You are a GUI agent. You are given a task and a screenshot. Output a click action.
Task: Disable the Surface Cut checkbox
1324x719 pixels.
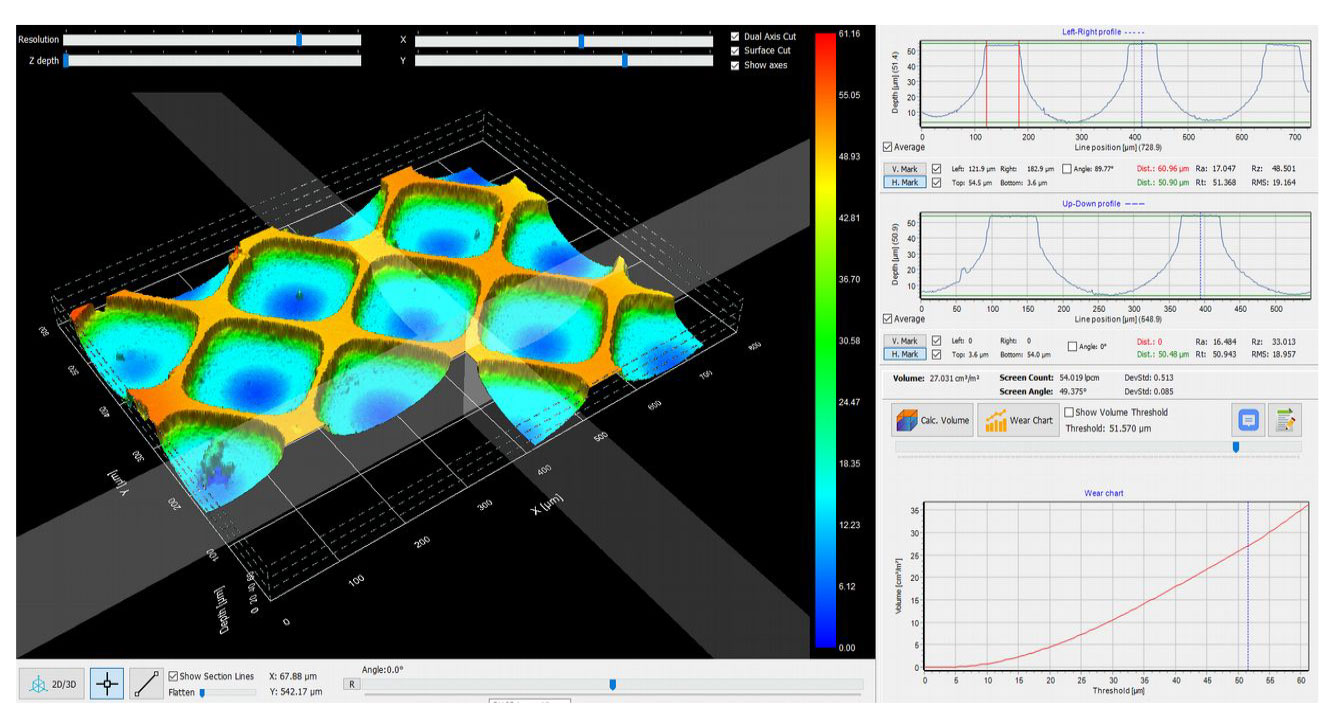pos(736,51)
